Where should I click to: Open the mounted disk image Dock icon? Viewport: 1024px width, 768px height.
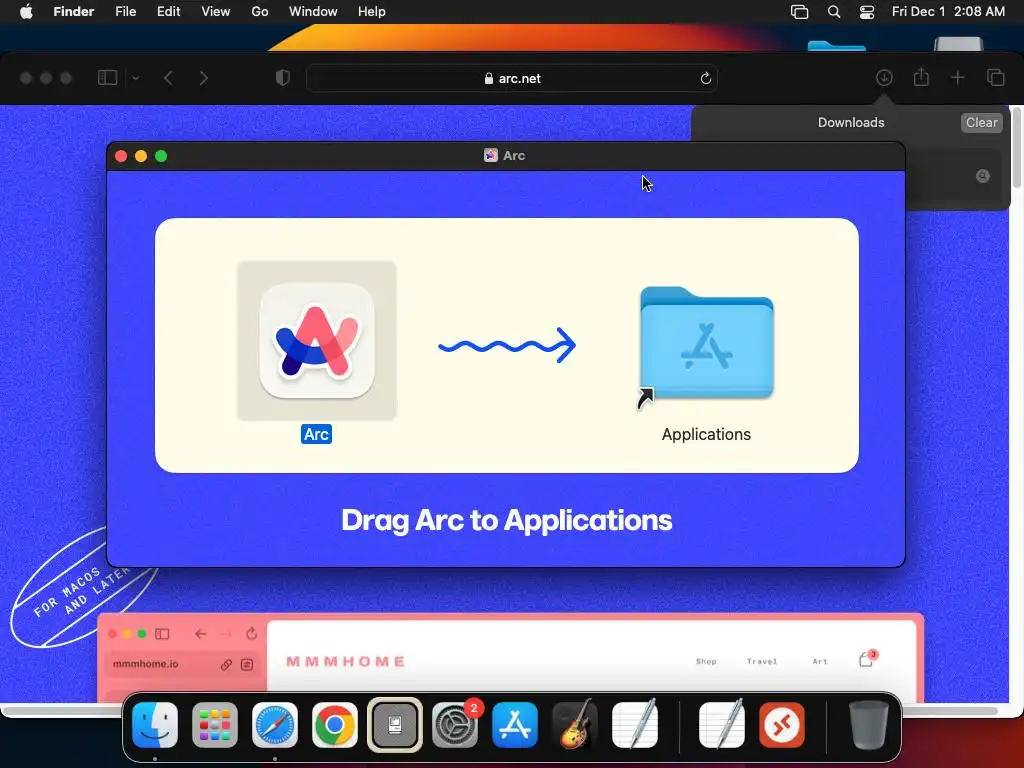(x=395, y=725)
